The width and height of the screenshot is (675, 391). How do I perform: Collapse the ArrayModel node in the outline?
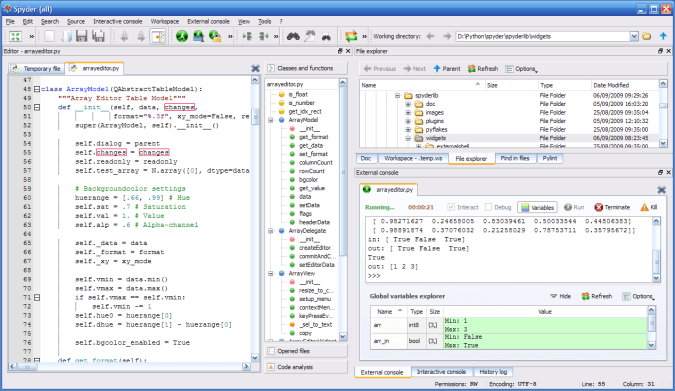pos(271,120)
